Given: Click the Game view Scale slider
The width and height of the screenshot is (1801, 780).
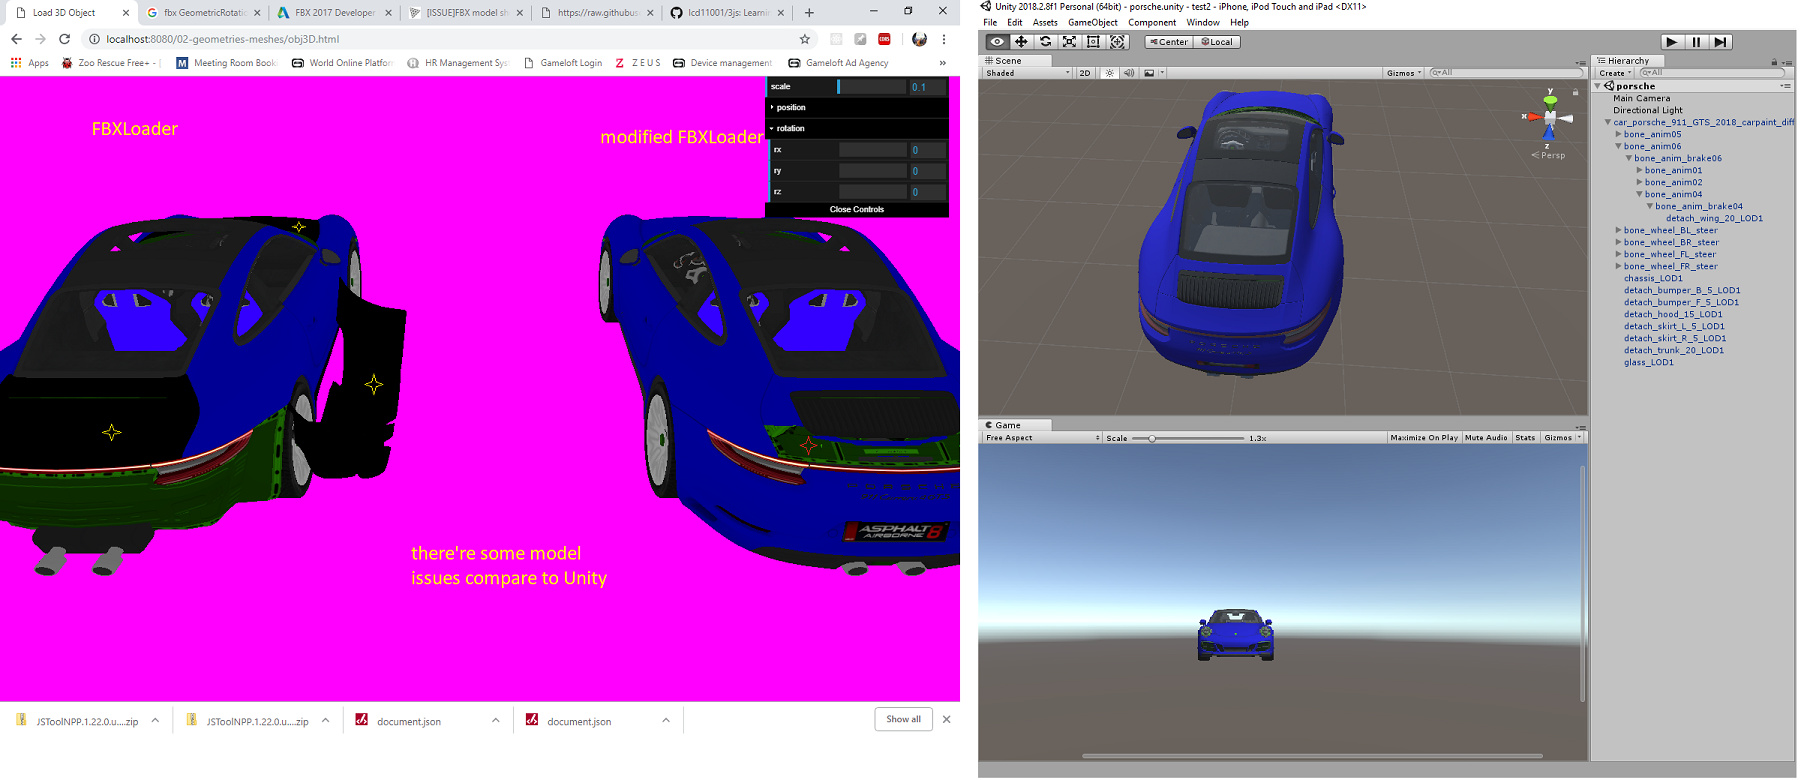Looking at the screenshot, I should [1187, 438].
